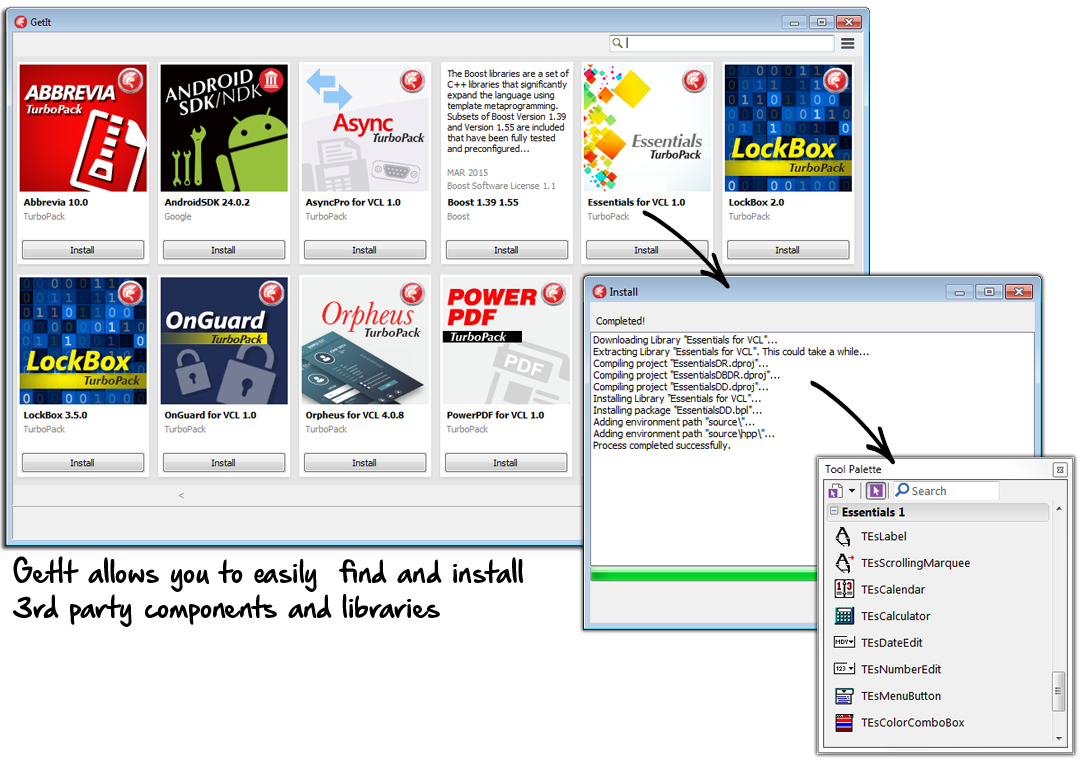Select the OnGuard TurboPack thumbnail
Viewport: 1085px width, 765px height.
tap(224, 341)
